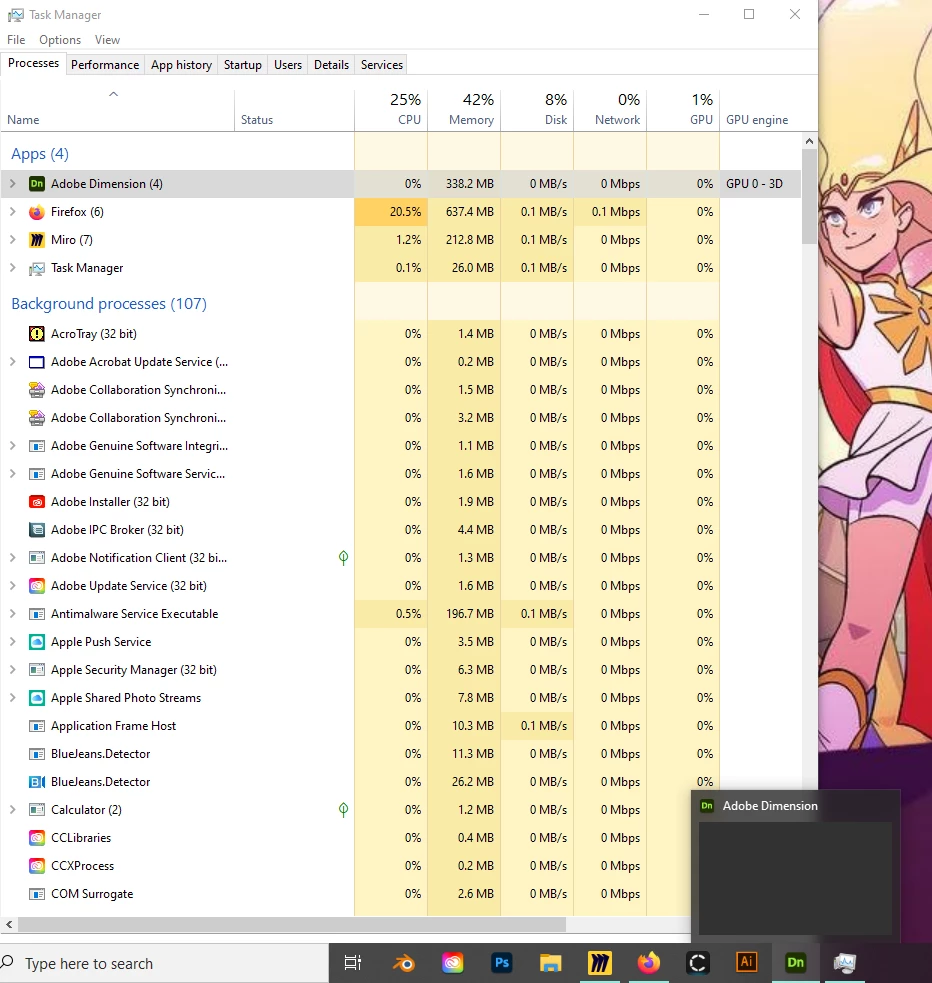Click the Adobe Dimension process icon

(x=37, y=184)
